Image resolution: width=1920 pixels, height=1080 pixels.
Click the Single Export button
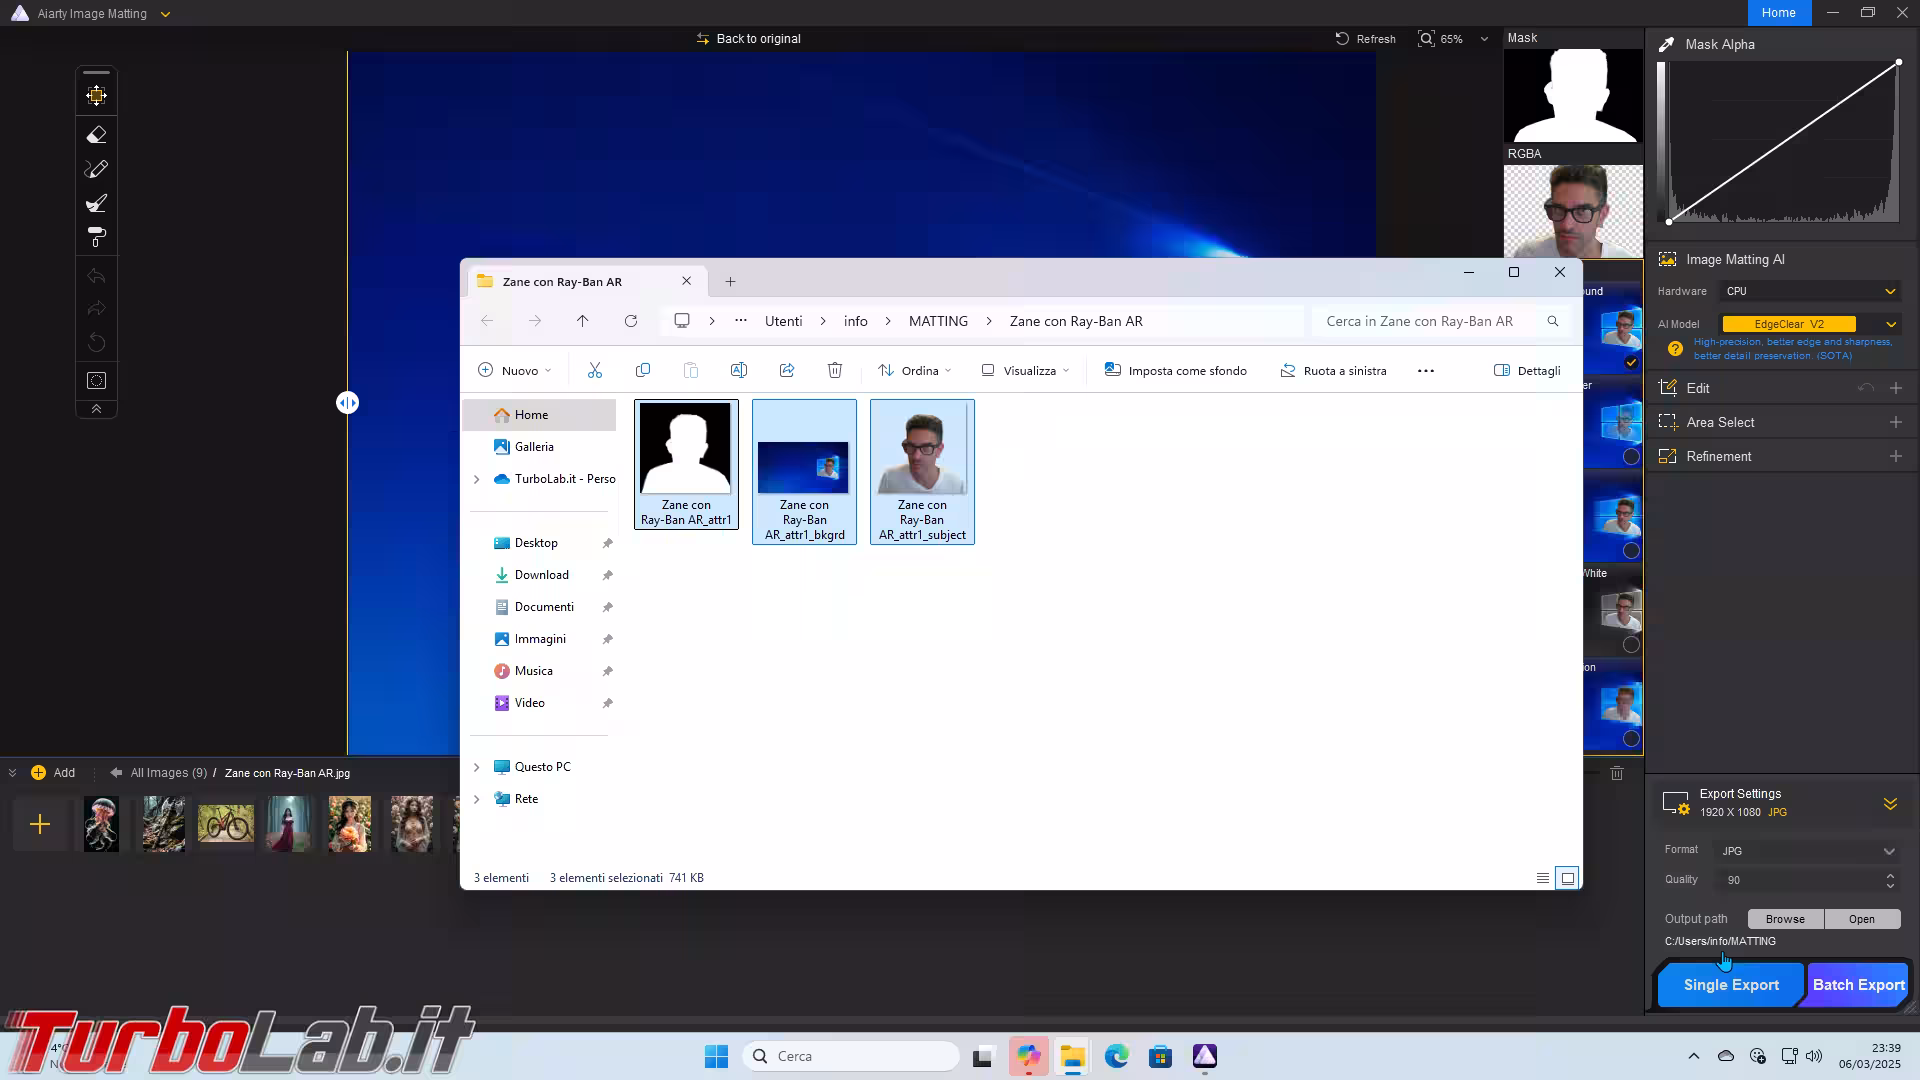[x=1731, y=985]
